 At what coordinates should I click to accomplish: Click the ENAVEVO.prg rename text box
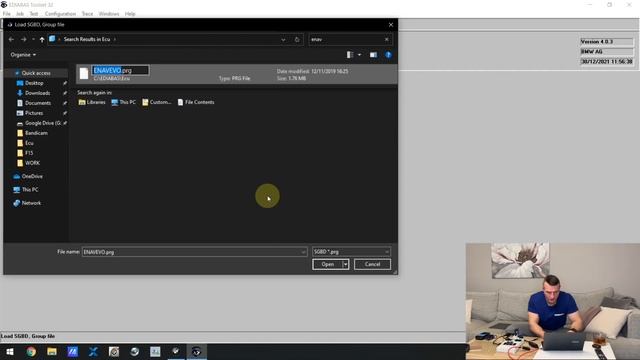pyautogui.click(x=120, y=71)
